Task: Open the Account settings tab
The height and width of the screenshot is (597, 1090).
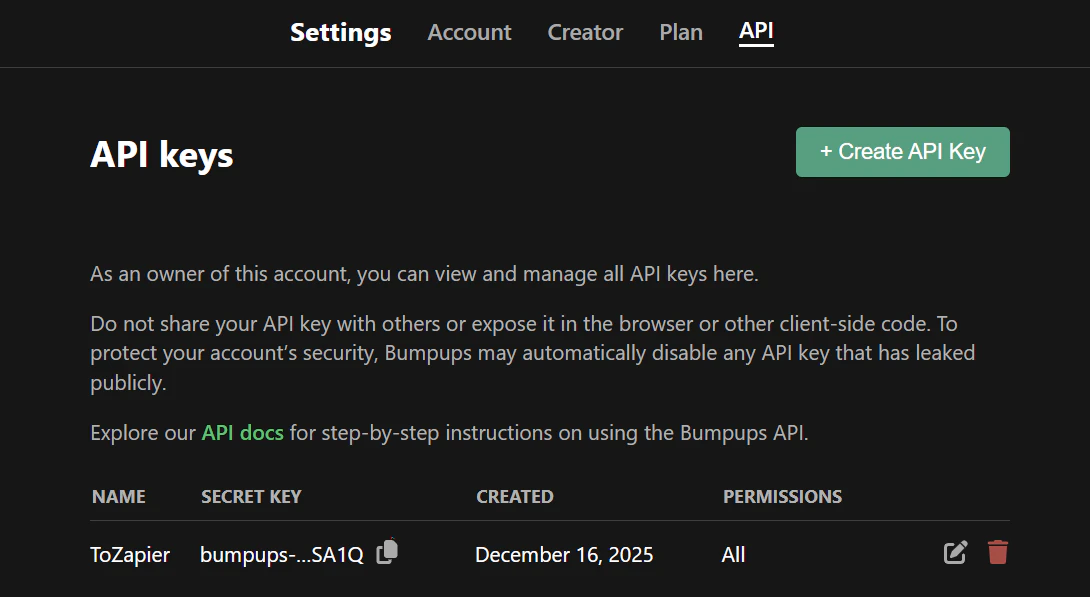Action: tap(469, 32)
